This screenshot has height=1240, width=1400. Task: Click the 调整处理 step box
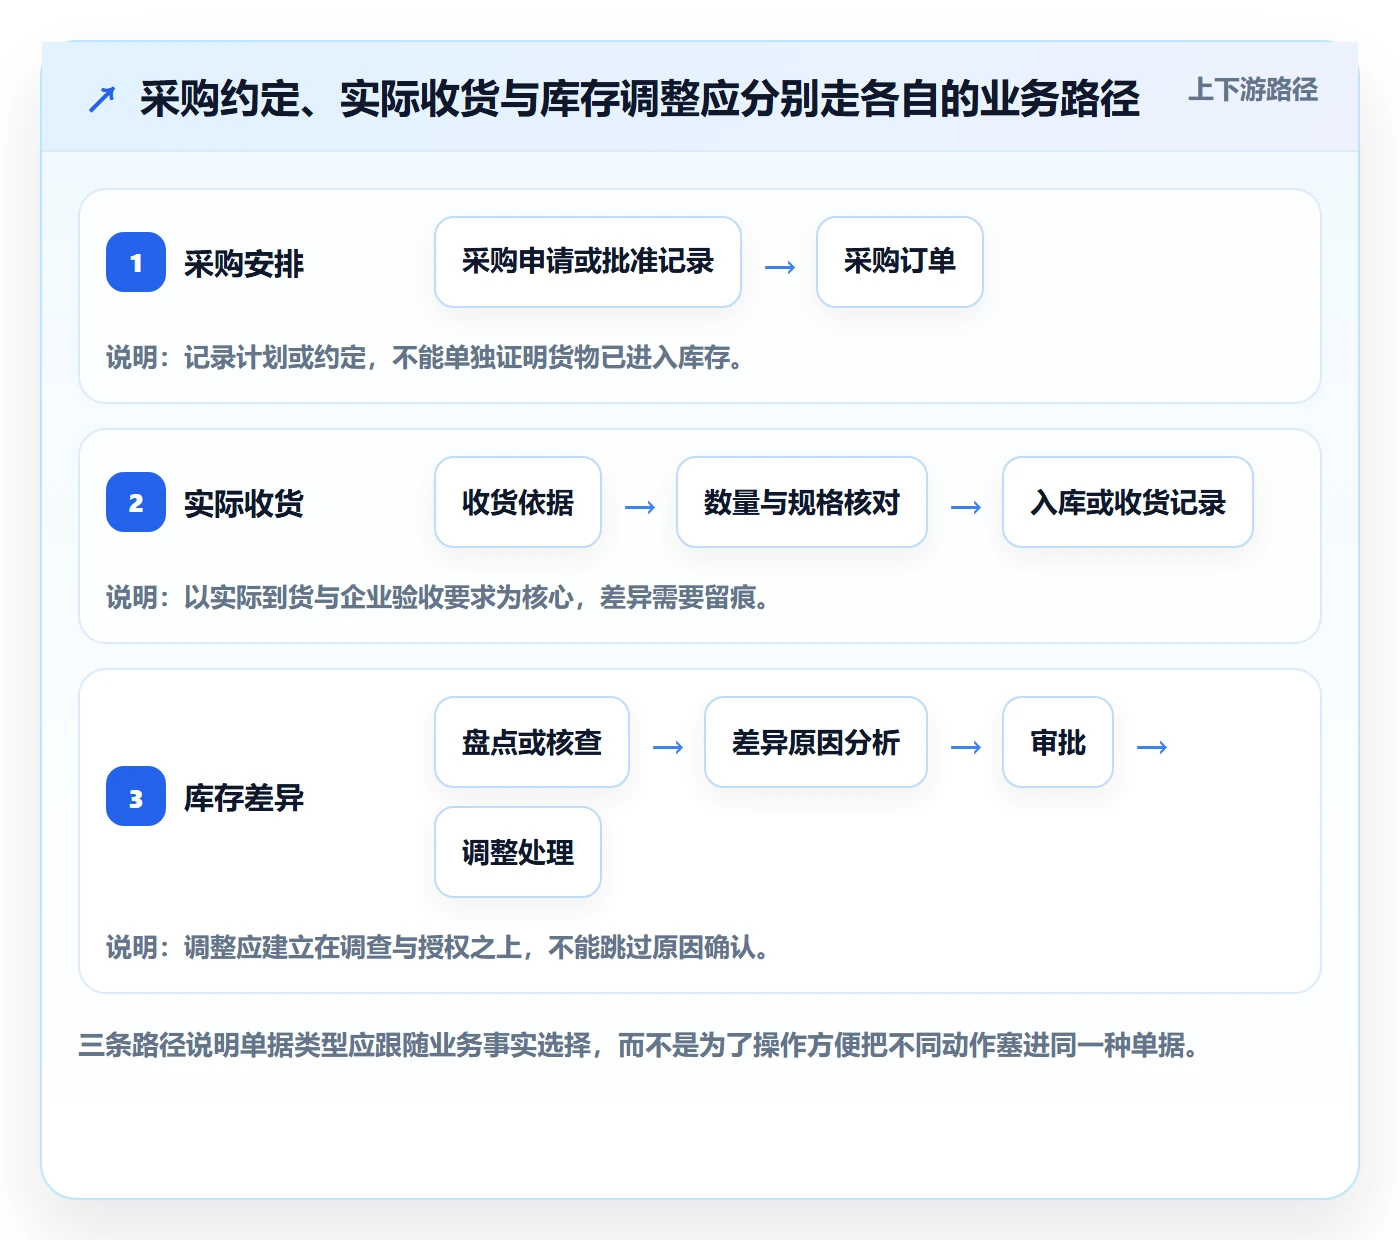pos(518,852)
